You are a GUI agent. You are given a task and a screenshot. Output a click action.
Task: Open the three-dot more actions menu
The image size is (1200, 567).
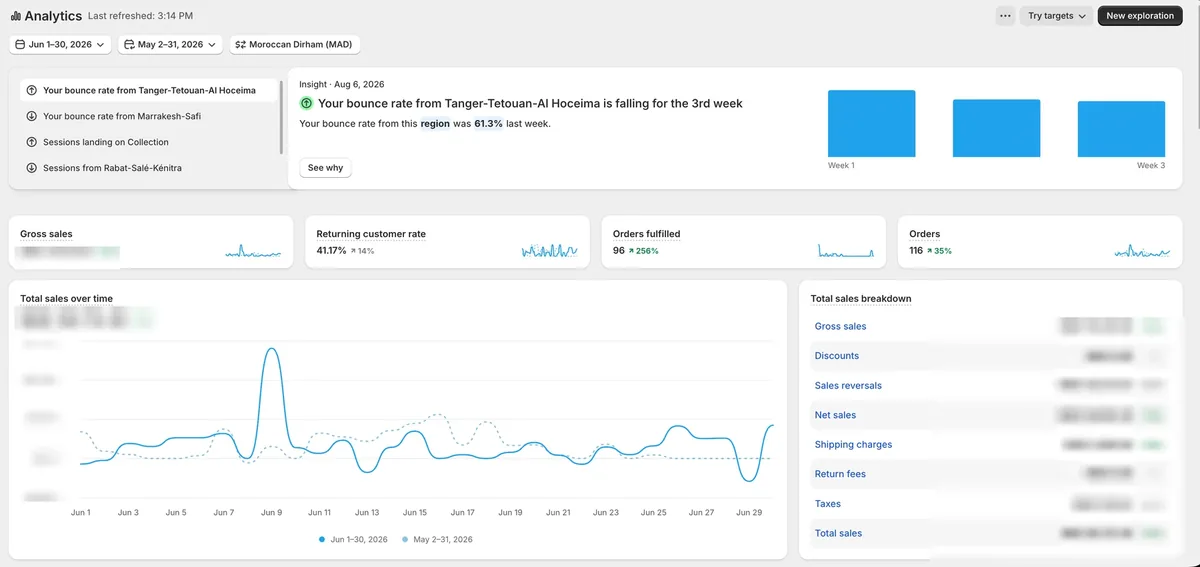(x=1005, y=16)
